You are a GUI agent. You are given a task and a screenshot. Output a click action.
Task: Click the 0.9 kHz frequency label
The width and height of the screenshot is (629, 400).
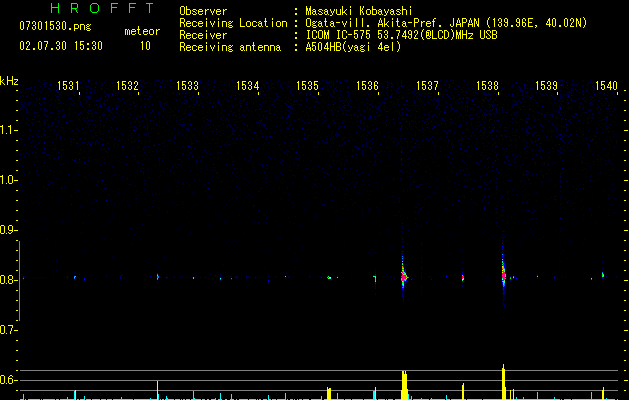(x=8, y=230)
